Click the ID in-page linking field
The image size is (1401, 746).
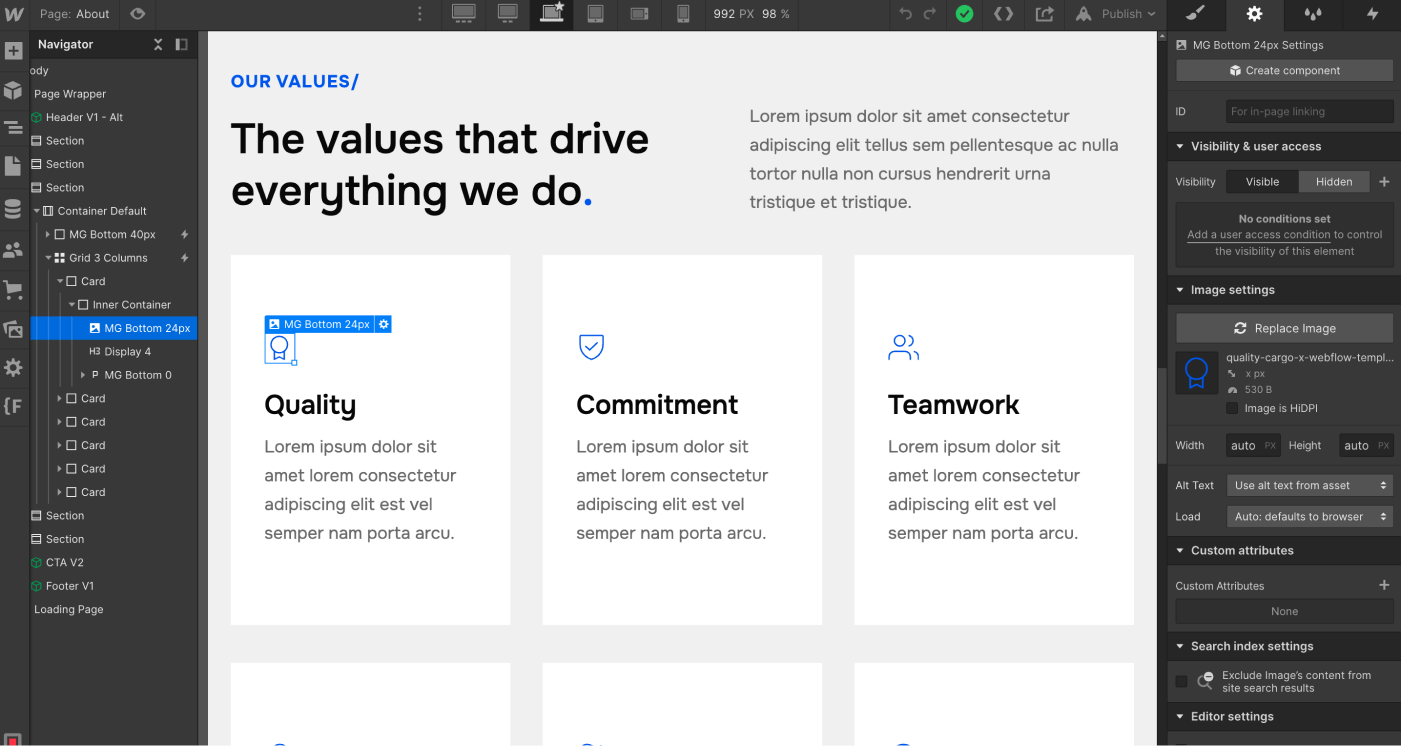point(1308,111)
